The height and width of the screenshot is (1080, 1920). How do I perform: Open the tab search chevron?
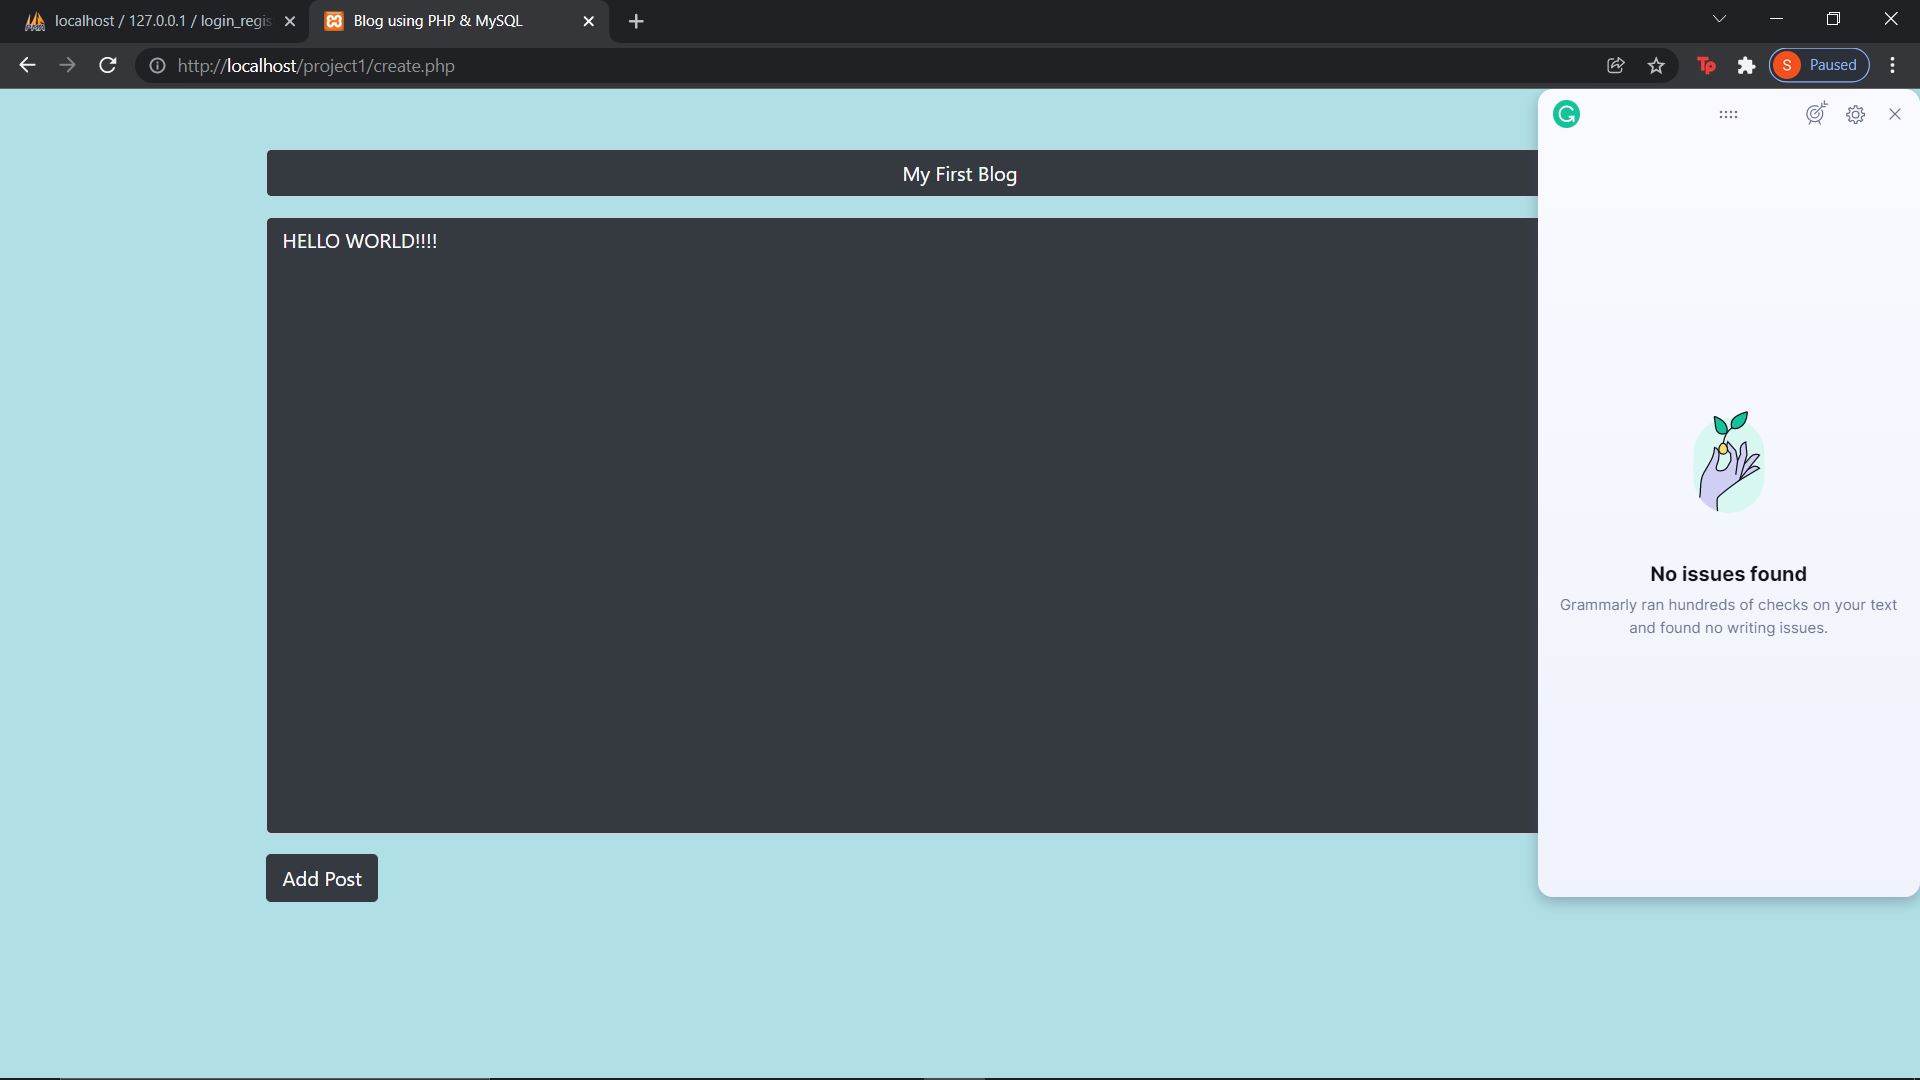(1719, 19)
